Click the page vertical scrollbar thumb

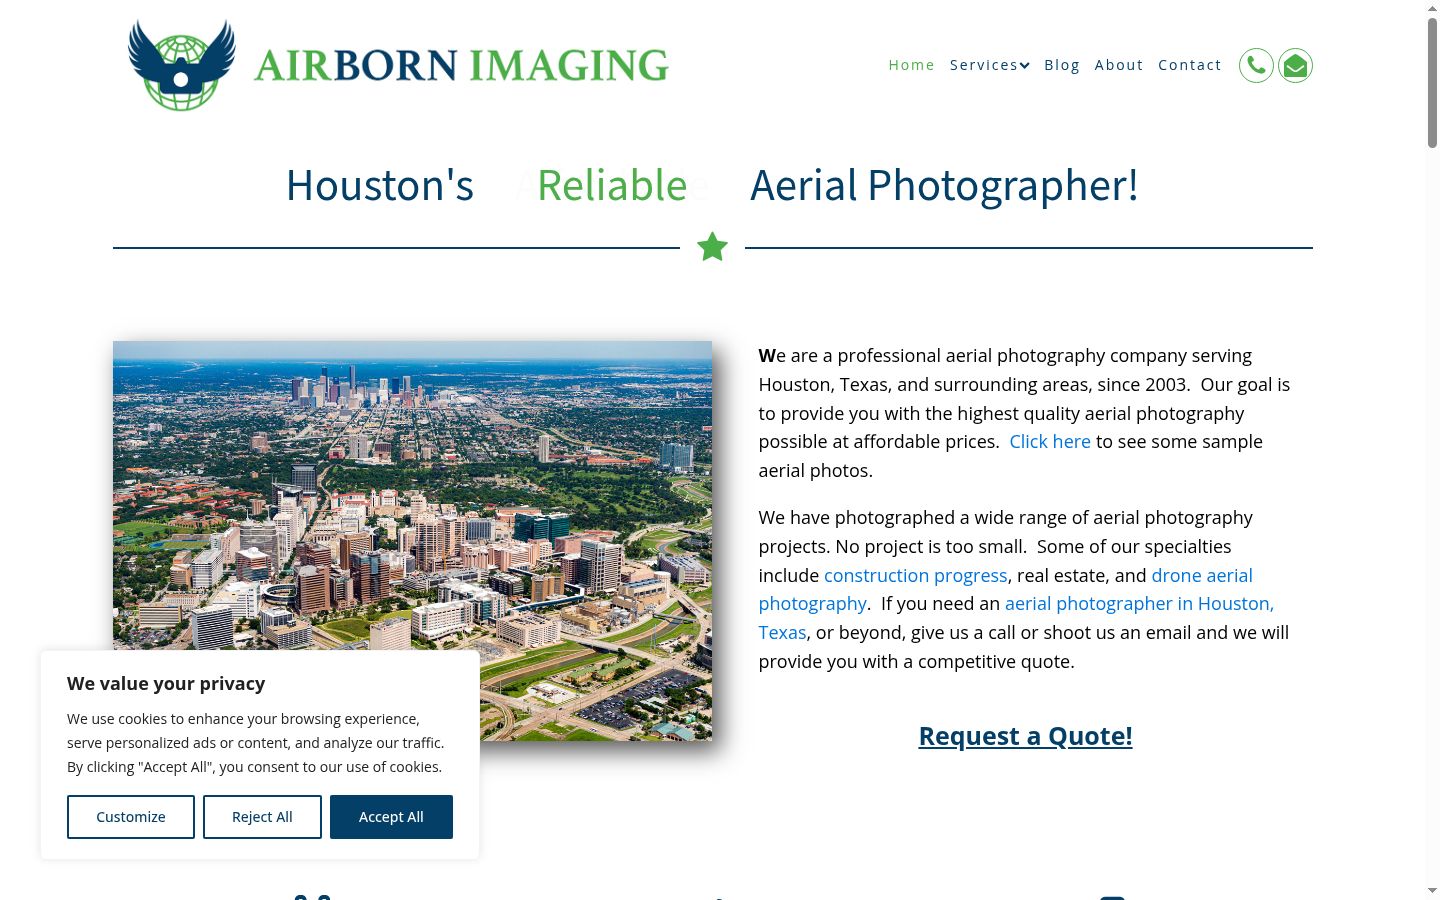point(1432,83)
